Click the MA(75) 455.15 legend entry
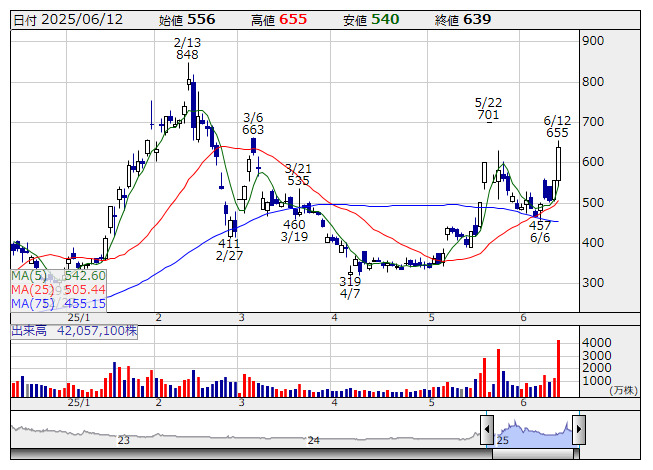Viewport: 653px width, 470px height. (58, 304)
